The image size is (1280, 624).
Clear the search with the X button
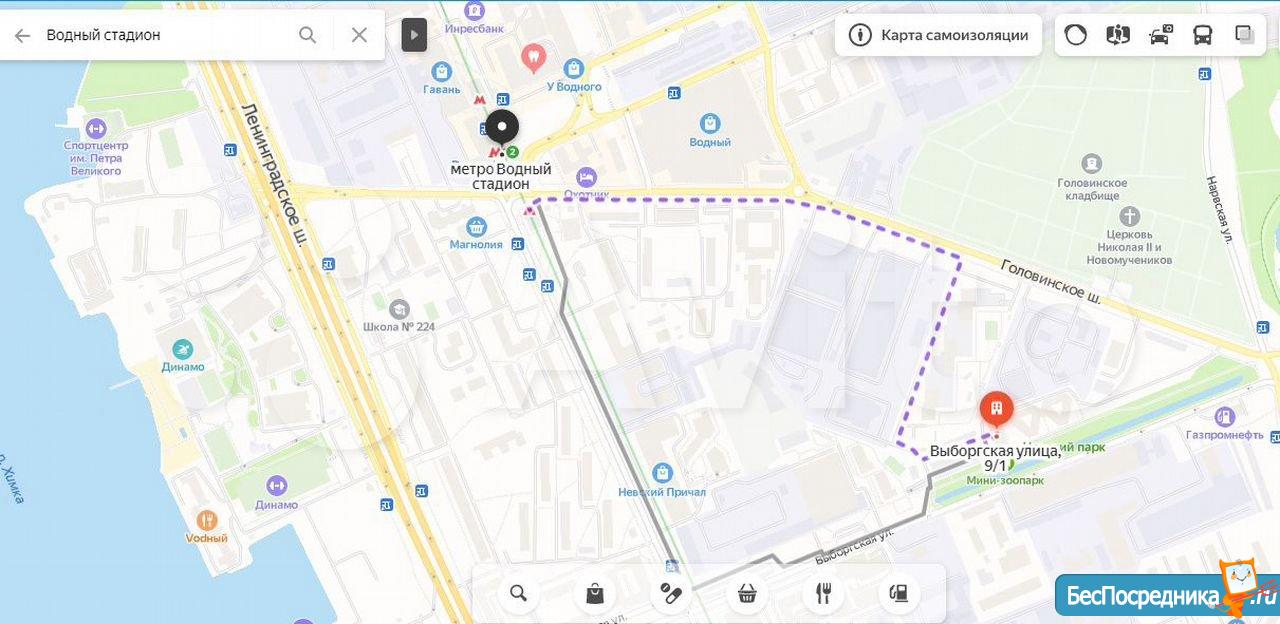tap(359, 35)
